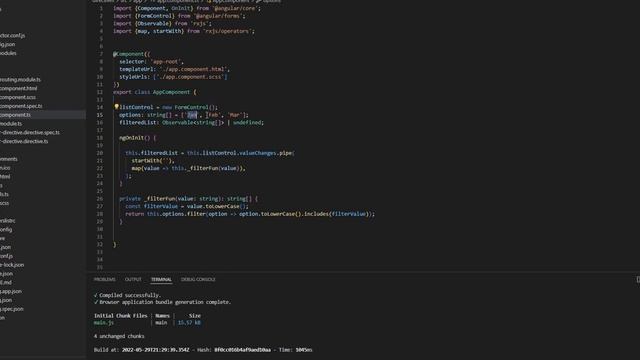Image resolution: width=640 pixels, height=360 pixels.
Task: Click 'Compiled successfully.' terminal message
Action: point(130,295)
